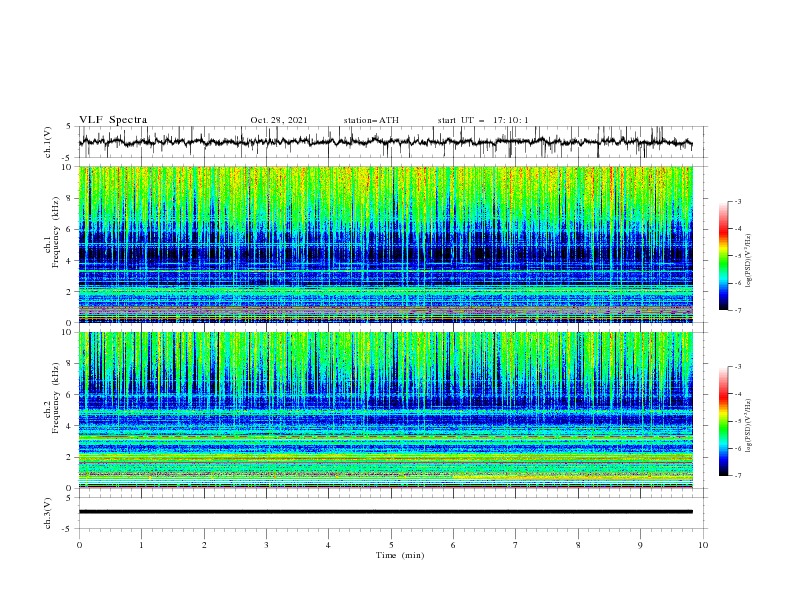This screenshot has width=792, height=612.
Task: Click the date "Oct. 28, 2021"
Action: tap(279, 120)
